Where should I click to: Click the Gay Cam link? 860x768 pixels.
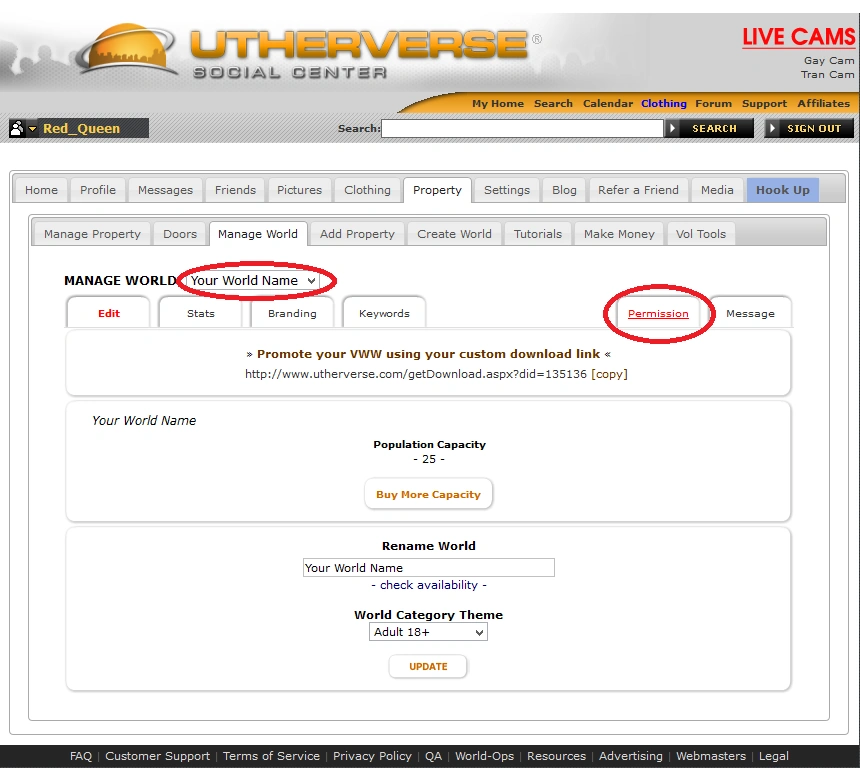(x=829, y=60)
